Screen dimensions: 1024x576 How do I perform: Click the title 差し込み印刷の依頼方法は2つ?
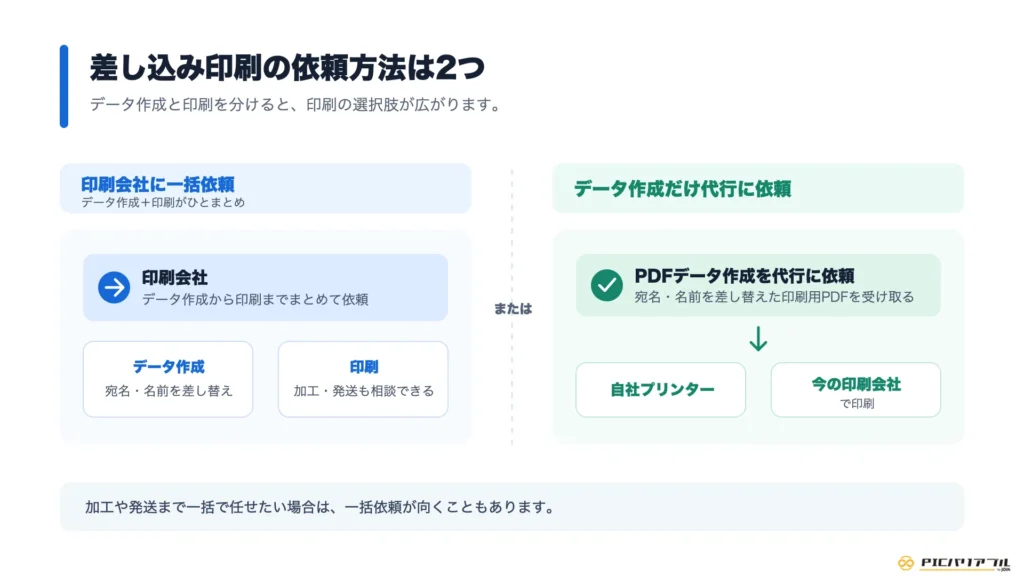(x=287, y=68)
